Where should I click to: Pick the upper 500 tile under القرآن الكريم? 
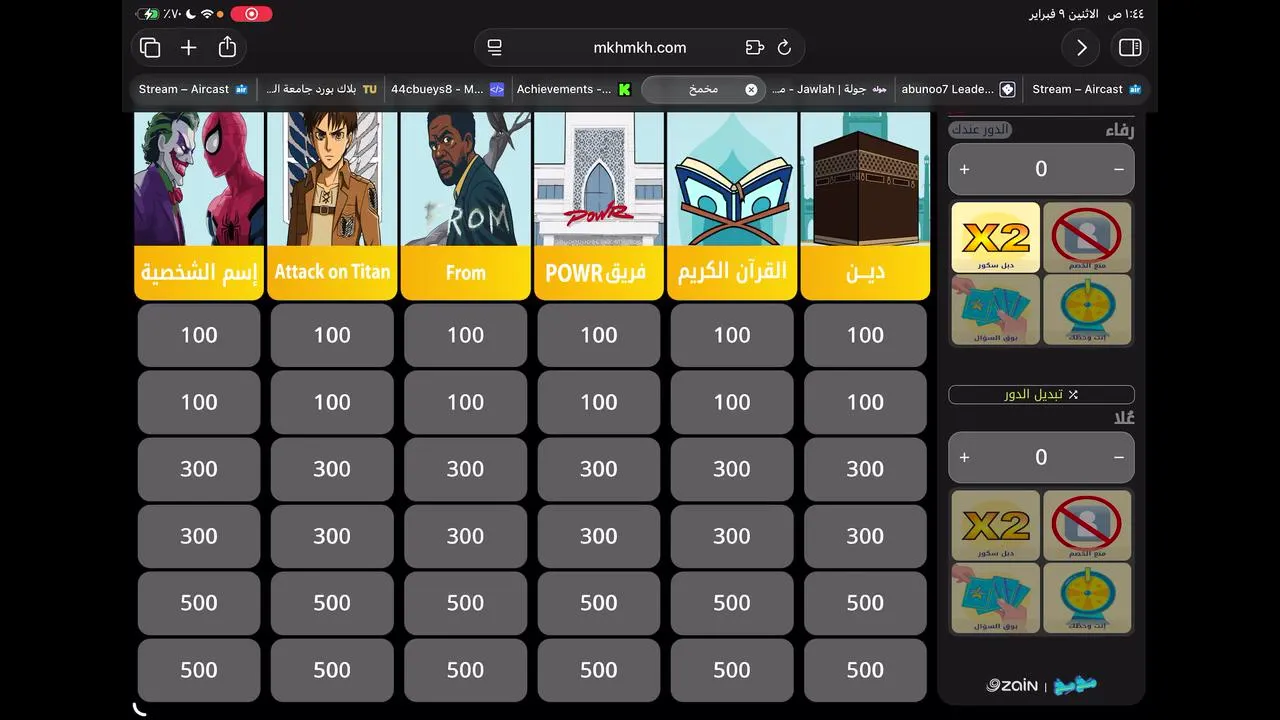point(732,603)
